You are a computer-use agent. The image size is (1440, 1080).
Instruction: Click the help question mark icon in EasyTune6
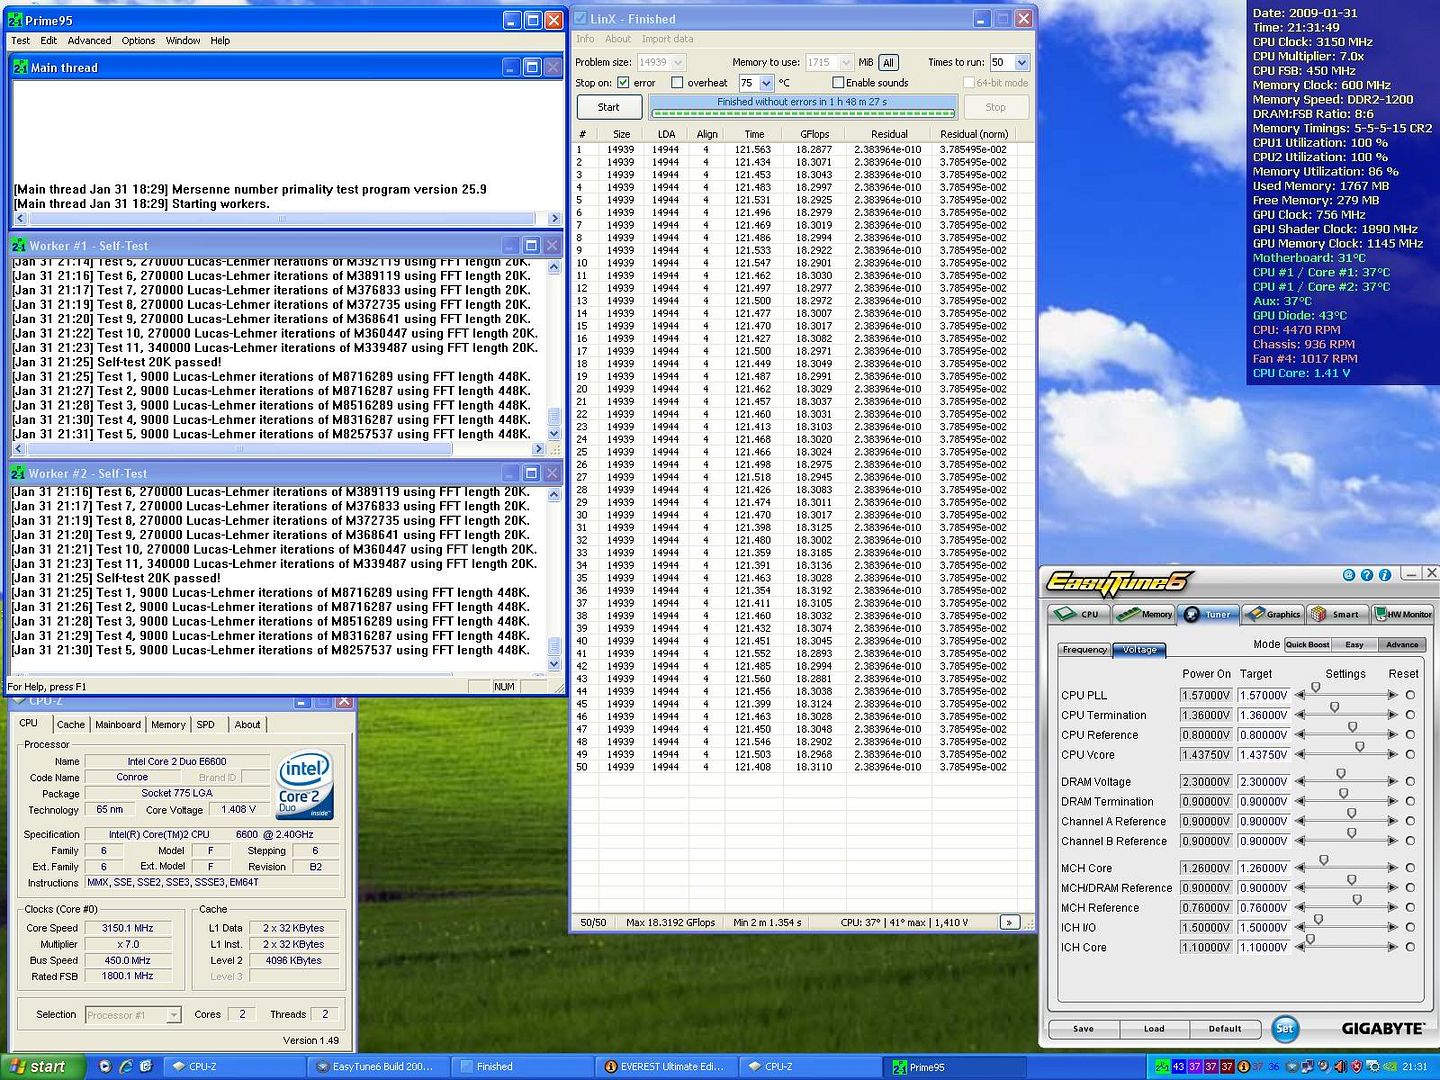pos(1366,575)
